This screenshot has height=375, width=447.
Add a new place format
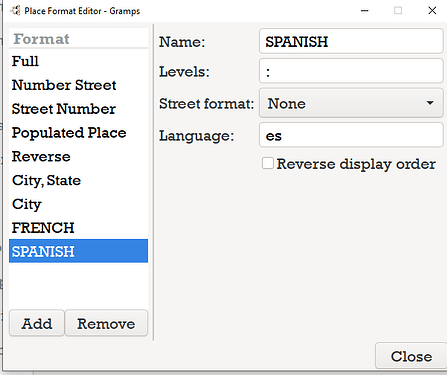37,323
